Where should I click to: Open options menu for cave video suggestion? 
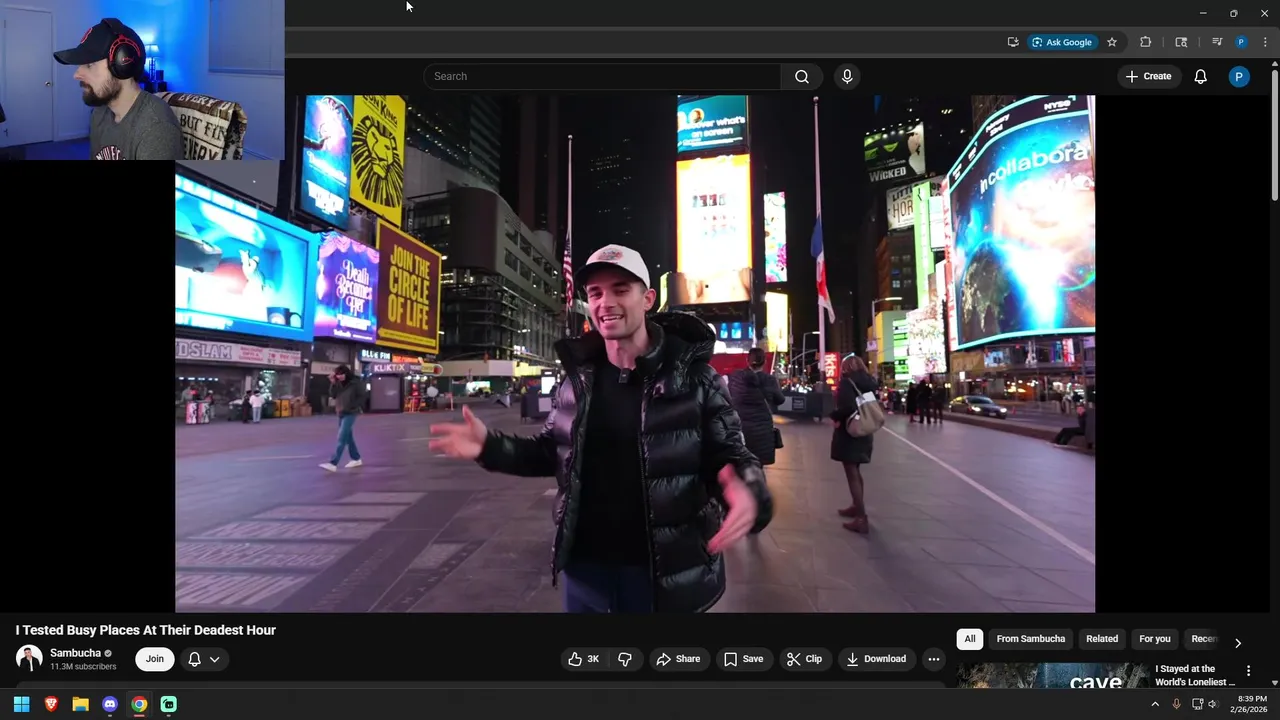click(x=1248, y=671)
